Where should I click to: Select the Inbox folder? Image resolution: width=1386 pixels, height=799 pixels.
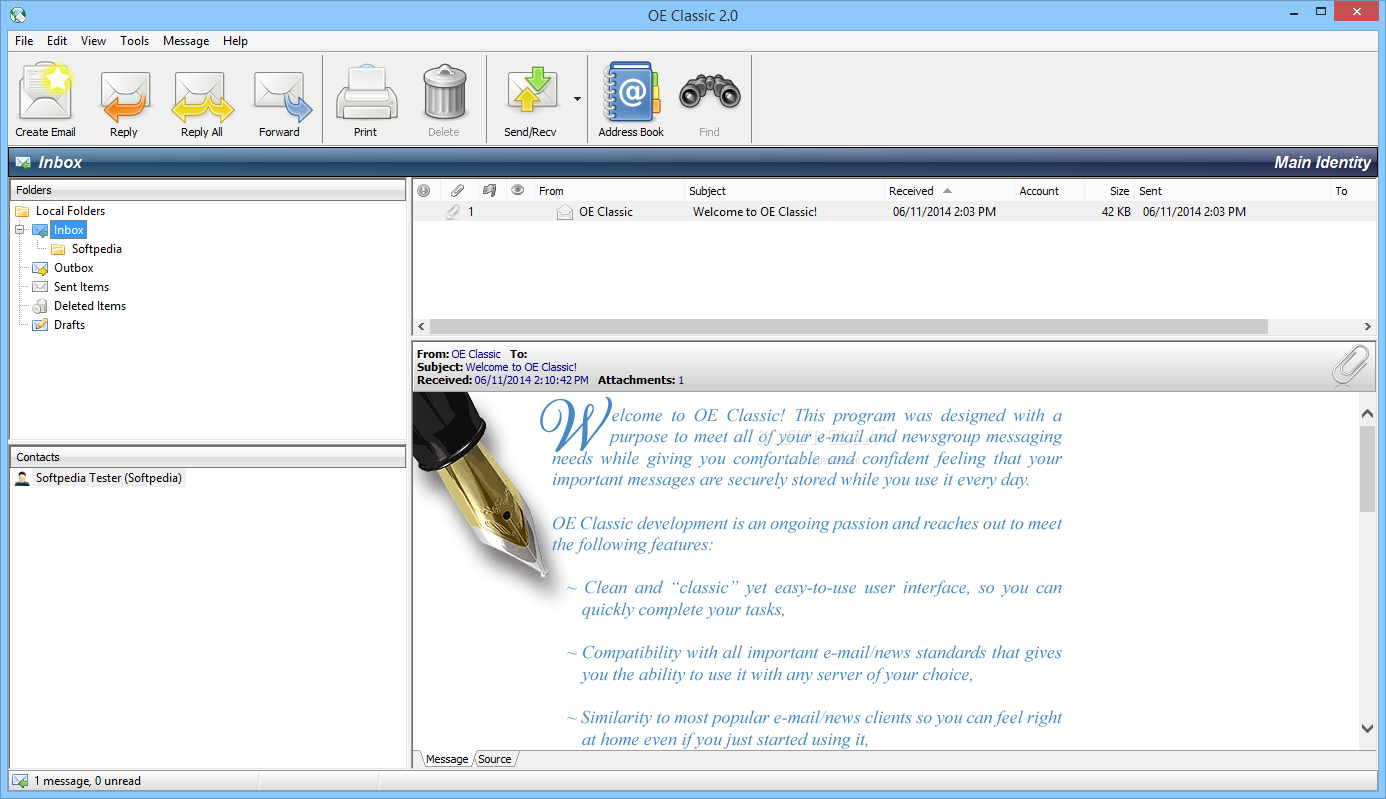tap(69, 230)
